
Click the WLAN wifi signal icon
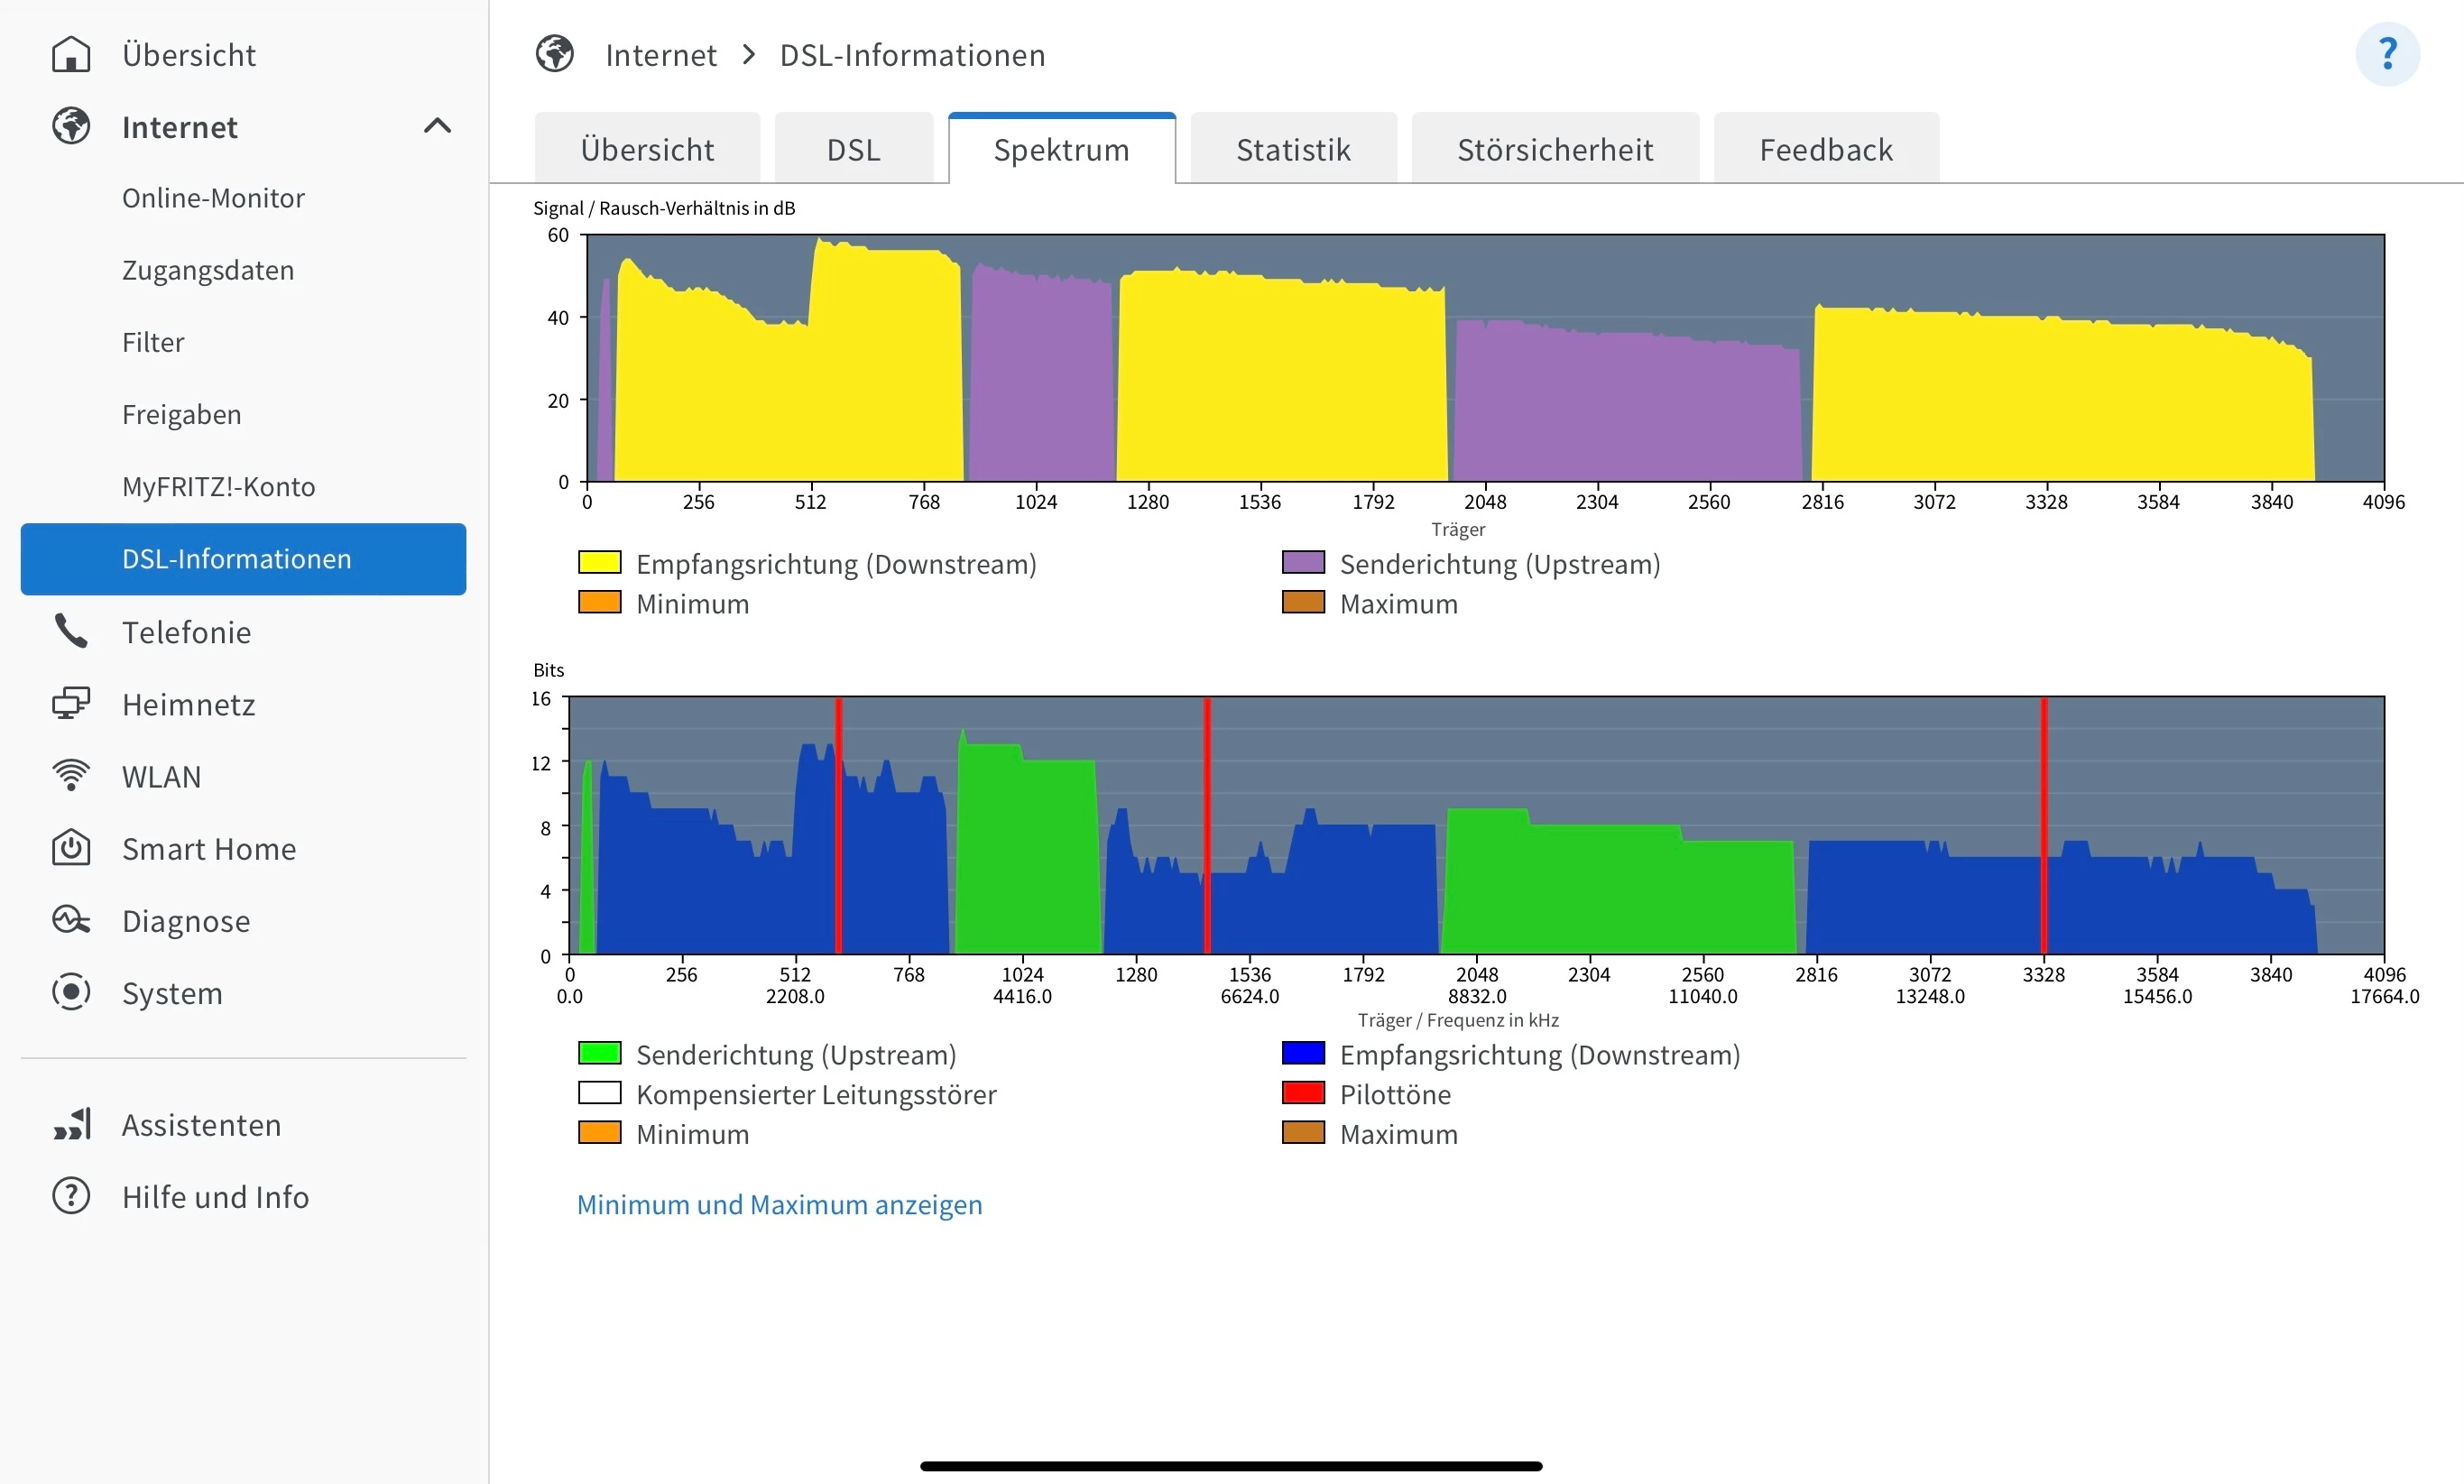point(71,776)
